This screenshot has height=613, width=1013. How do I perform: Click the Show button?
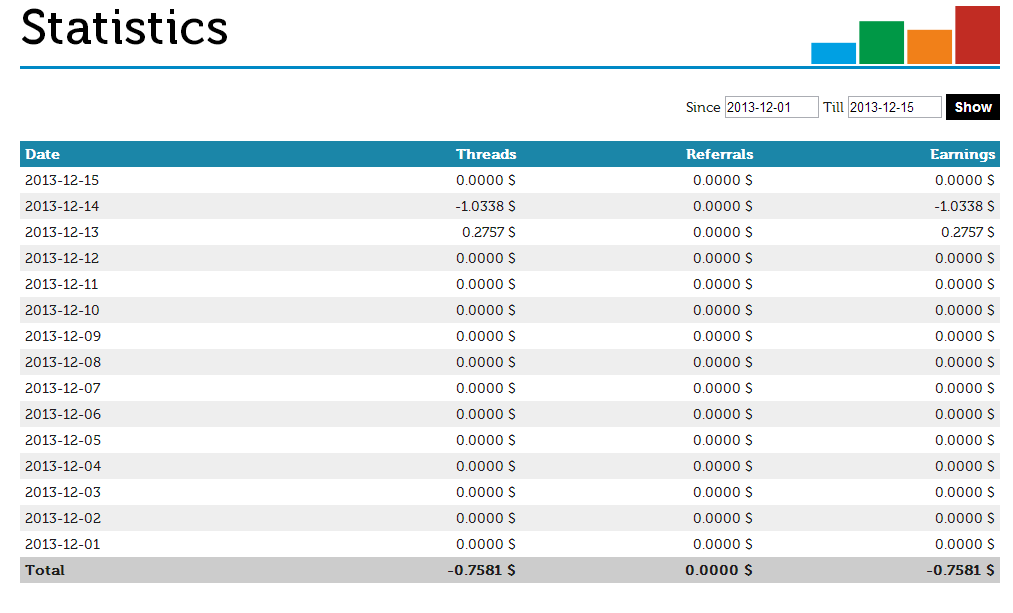(972, 107)
